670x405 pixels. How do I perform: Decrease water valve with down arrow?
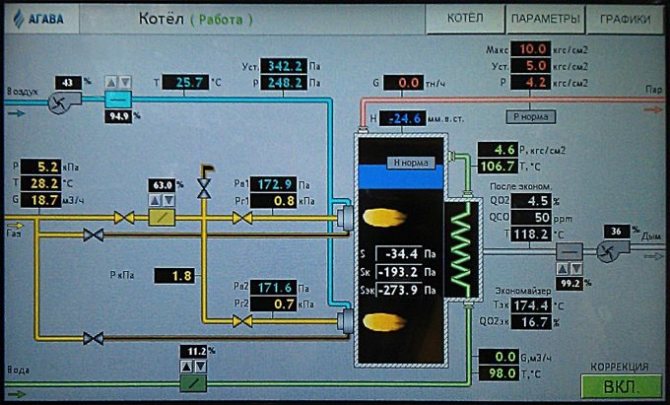203,365
